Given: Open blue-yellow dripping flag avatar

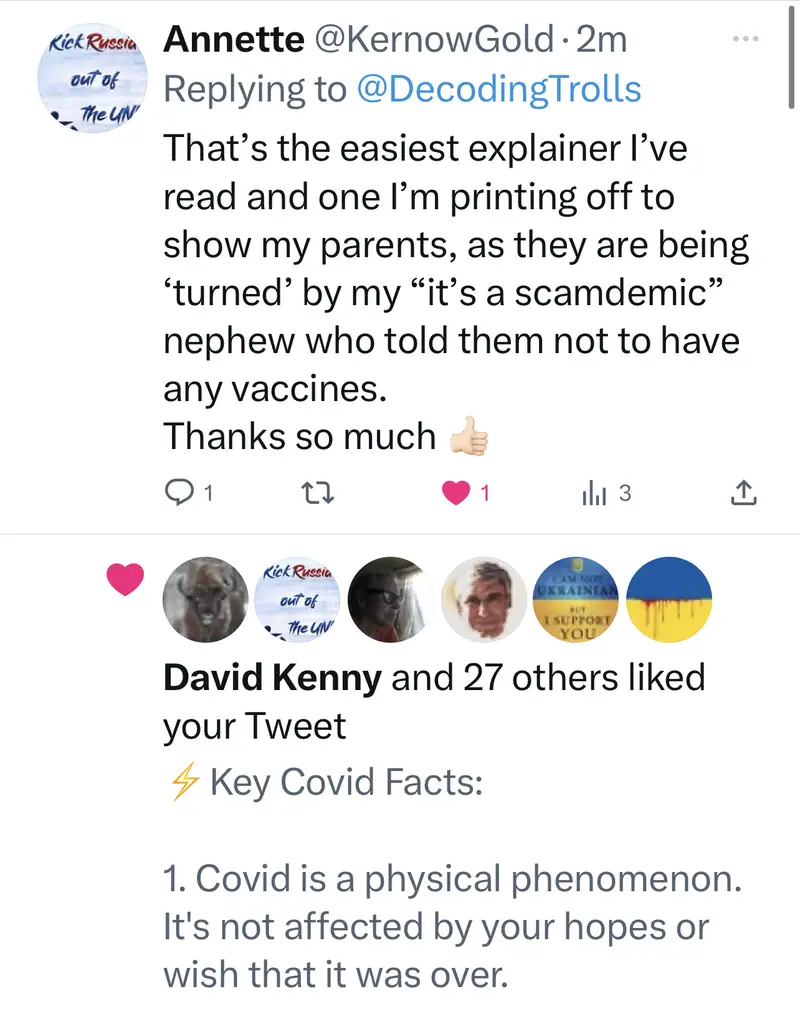Looking at the screenshot, I should pyautogui.click(x=668, y=598).
